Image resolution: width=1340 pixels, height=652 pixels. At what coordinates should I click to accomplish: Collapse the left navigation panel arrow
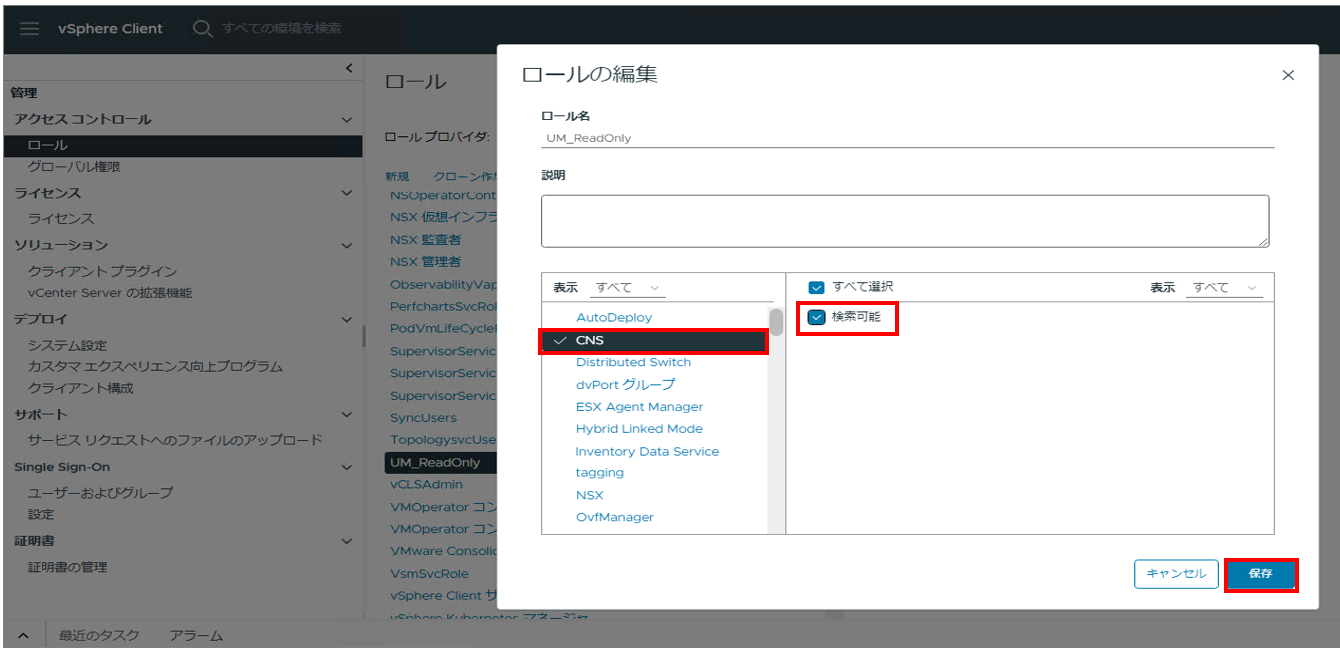coord(349,68)
